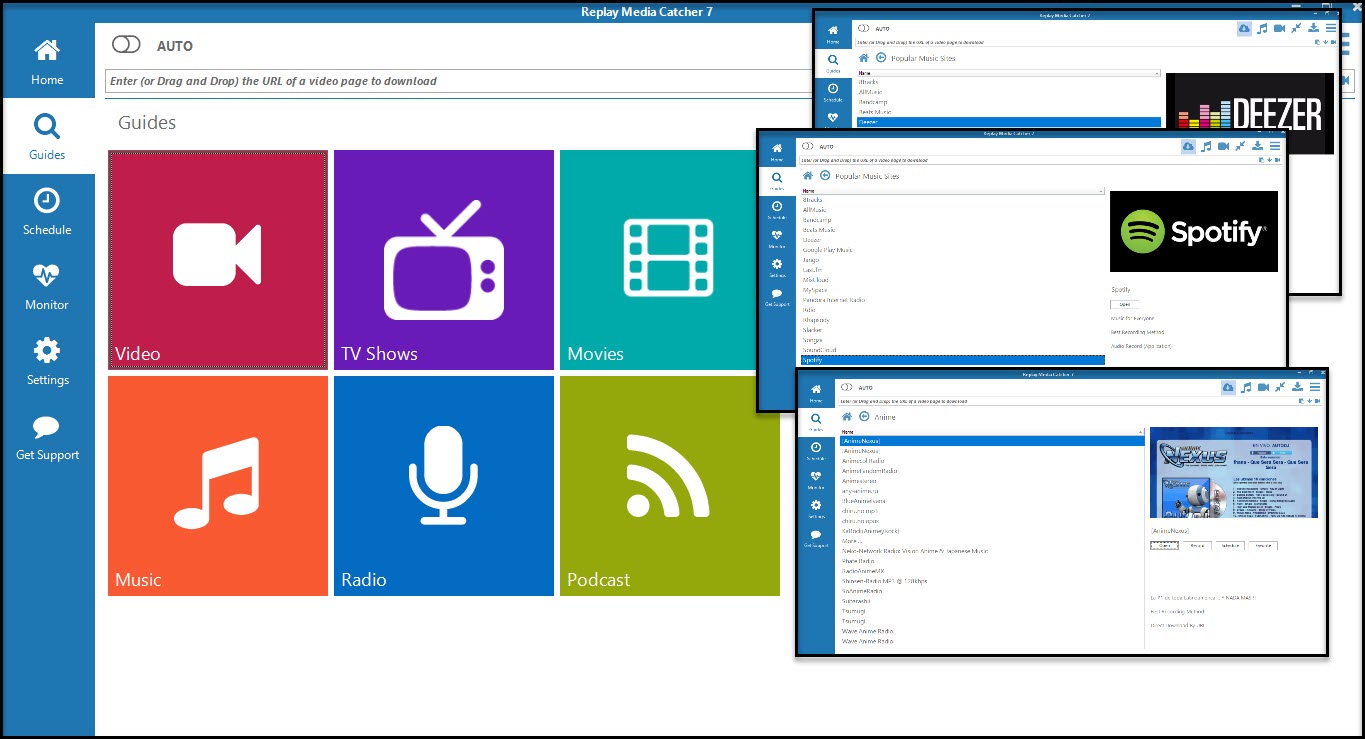Click video camera icon in the Spotify window
Viewport: 1365px width, 739px height.
(x=1223, y=146)
